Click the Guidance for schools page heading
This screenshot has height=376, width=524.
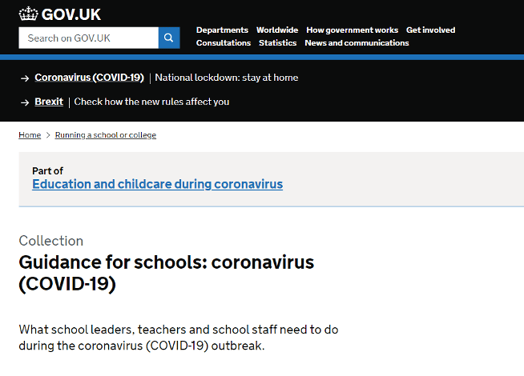coord(166,273)
